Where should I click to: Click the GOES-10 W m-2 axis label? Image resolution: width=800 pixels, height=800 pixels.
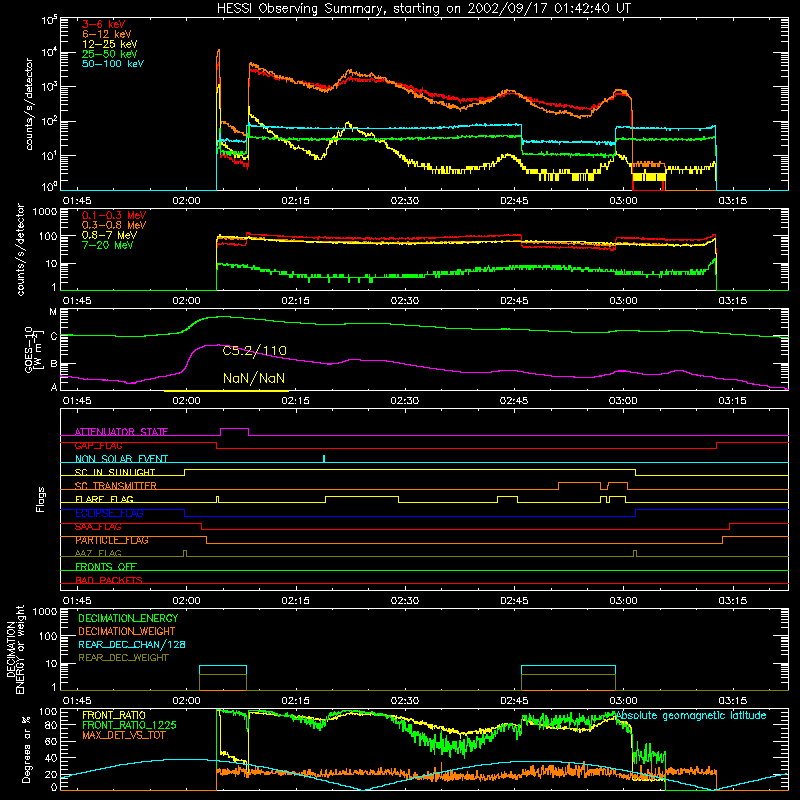coord(33,349)
